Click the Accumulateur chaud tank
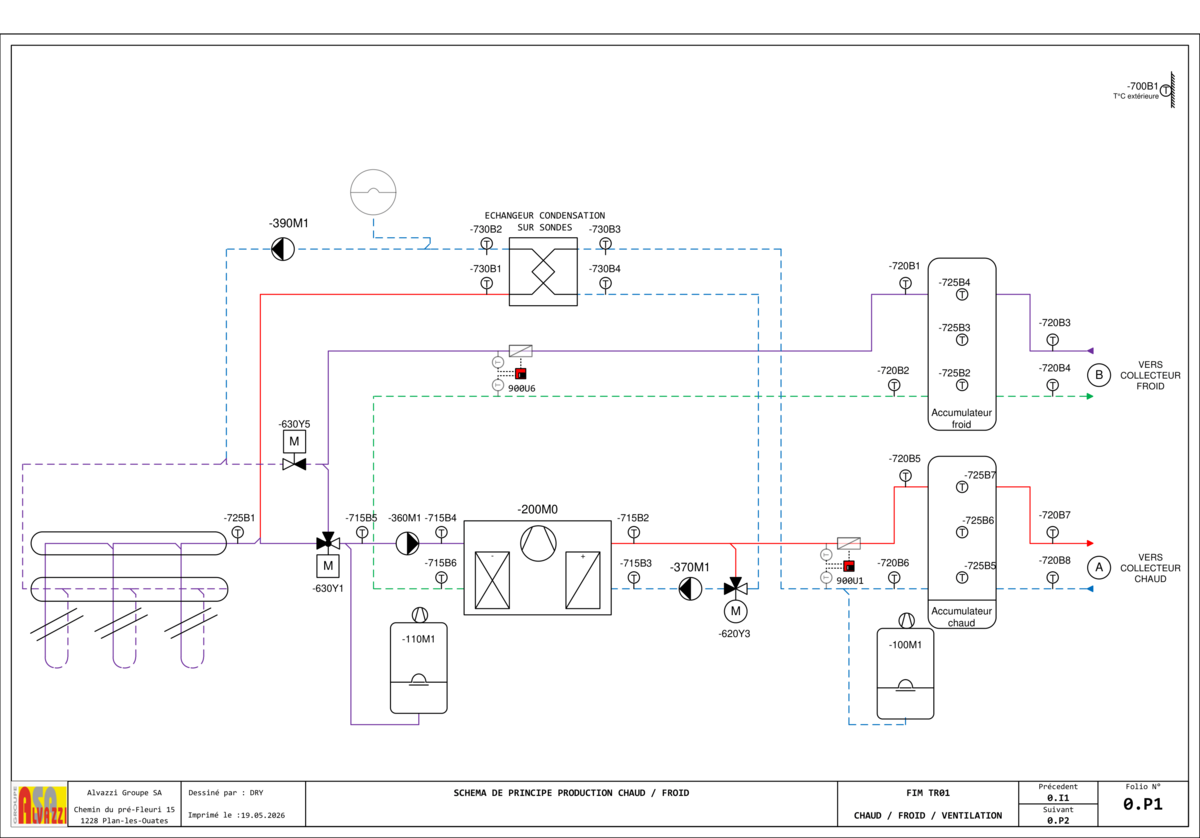The image size is (1200, 838). coord(962,542)
